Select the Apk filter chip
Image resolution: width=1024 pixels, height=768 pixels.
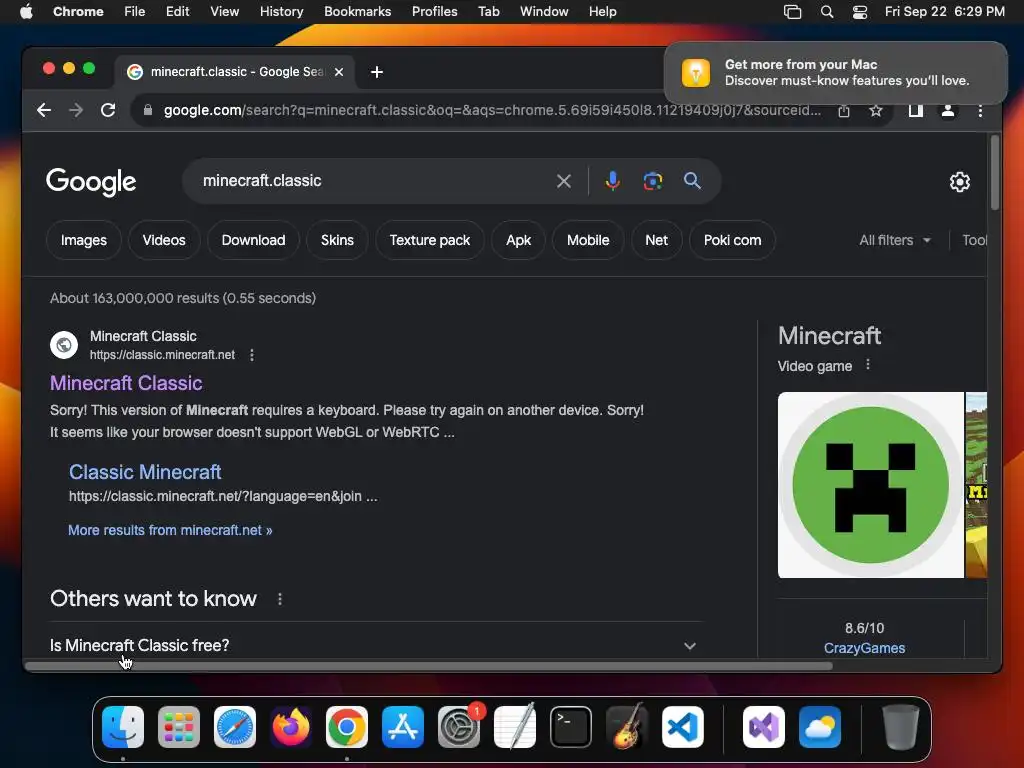519,240
